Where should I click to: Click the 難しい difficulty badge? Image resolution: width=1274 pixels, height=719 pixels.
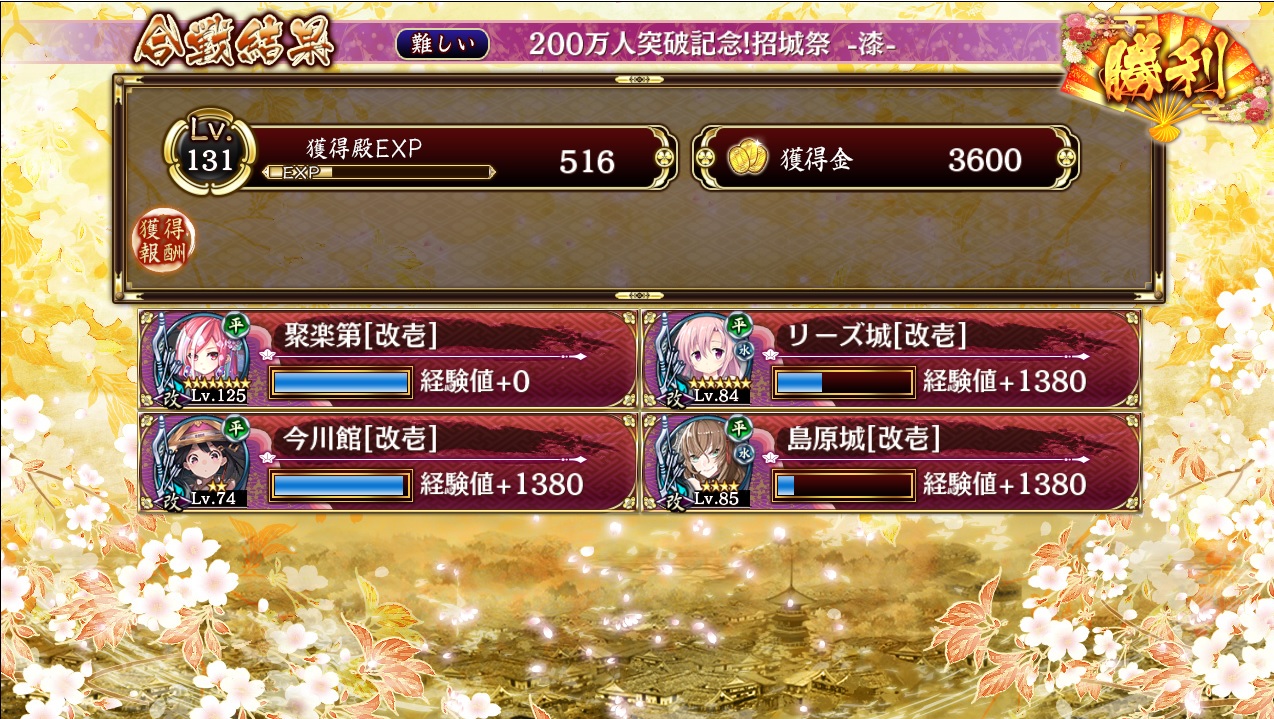(443, 43)
